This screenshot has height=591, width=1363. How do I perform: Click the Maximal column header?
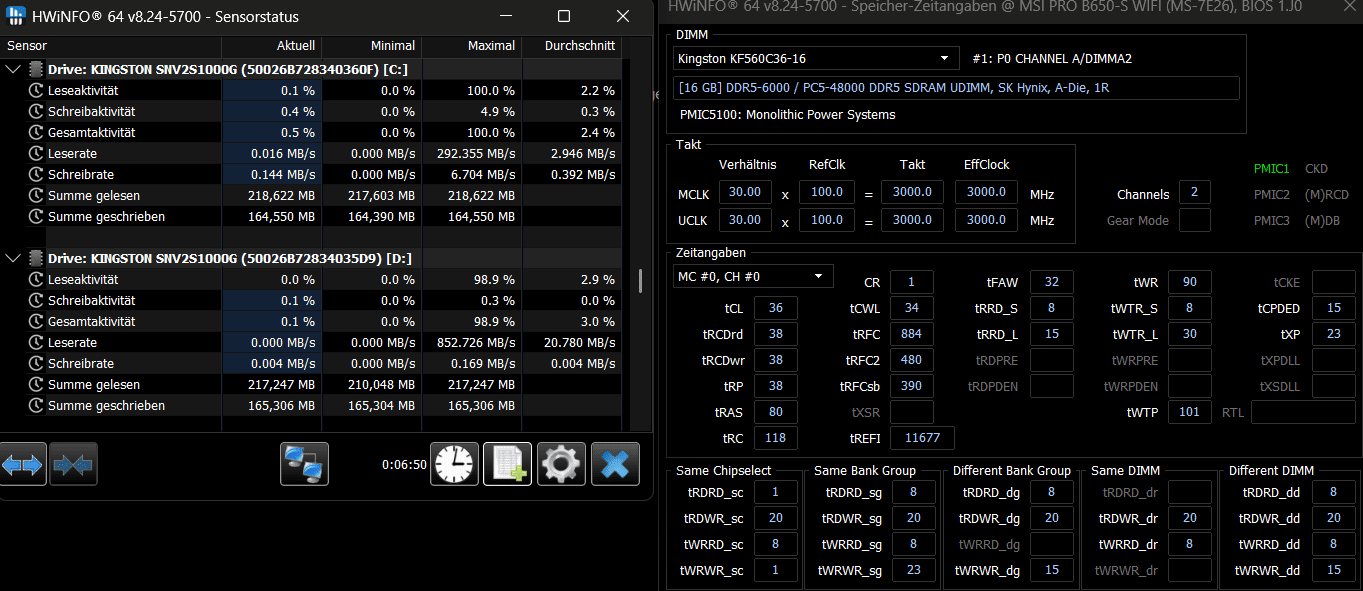pos(472,46)
